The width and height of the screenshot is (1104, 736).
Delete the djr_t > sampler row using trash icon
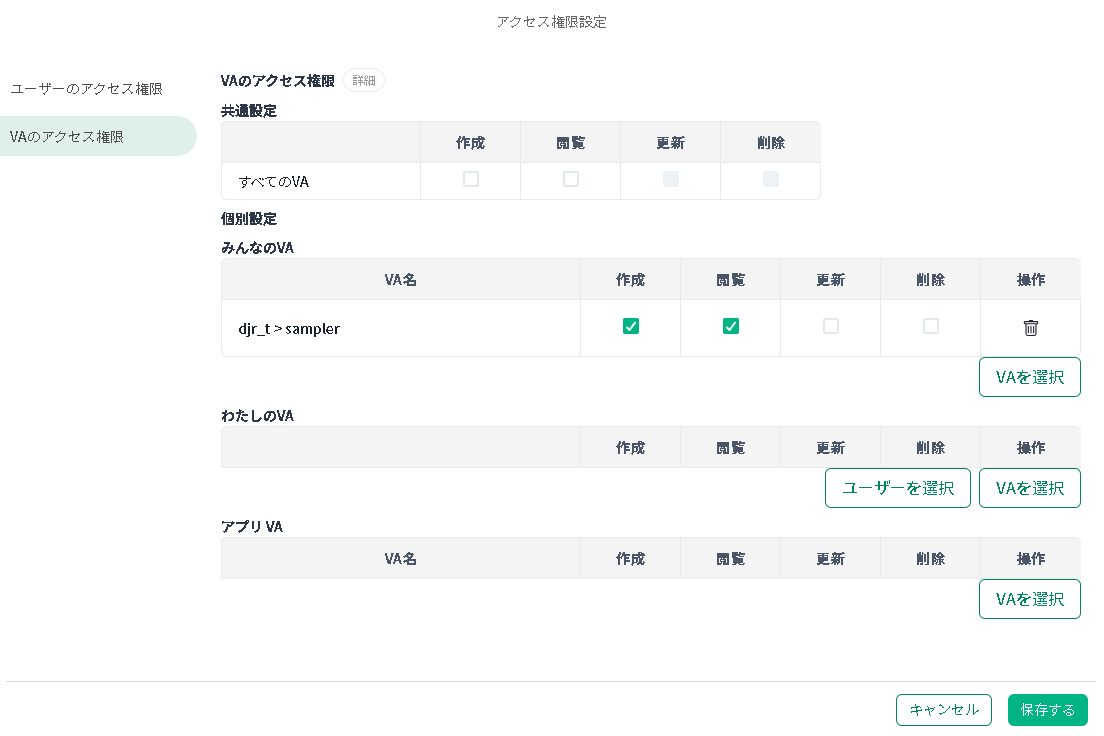point(1030,328)
